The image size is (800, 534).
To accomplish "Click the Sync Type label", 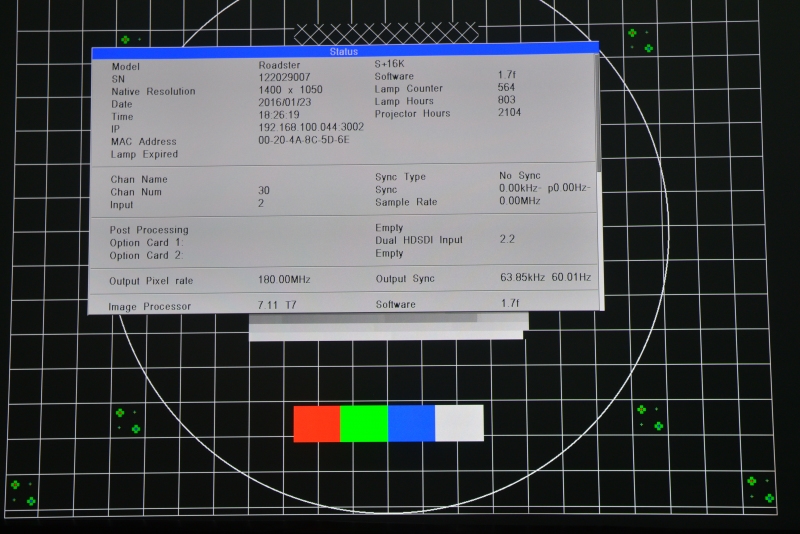I will click(x=401, y=177).
